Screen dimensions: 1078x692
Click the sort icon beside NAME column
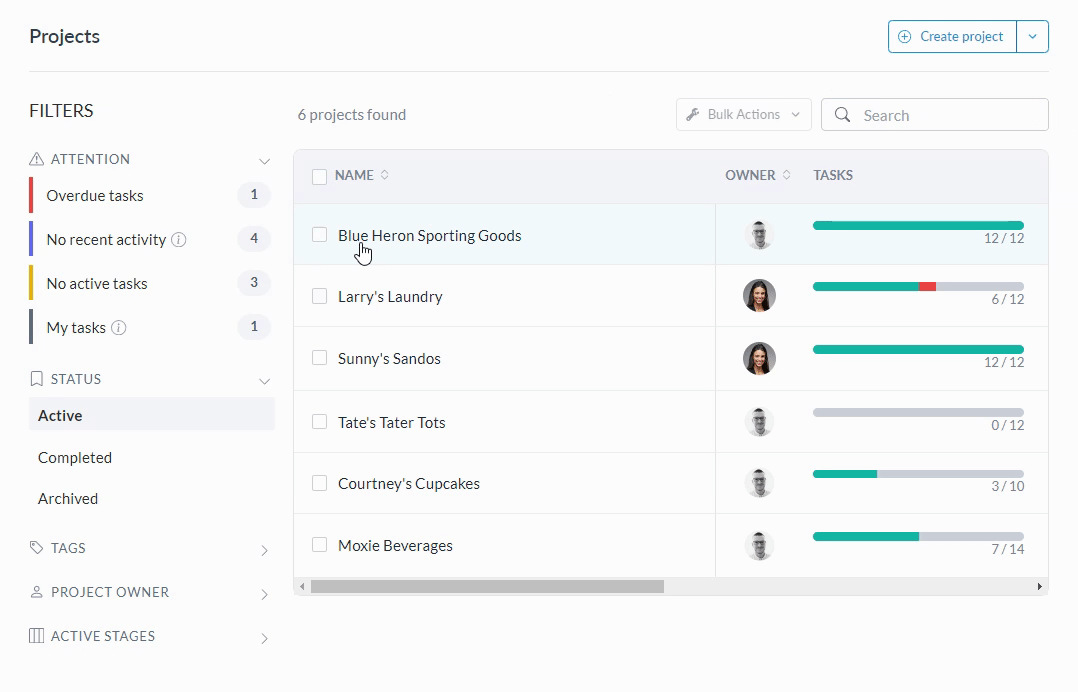[385, 175]
